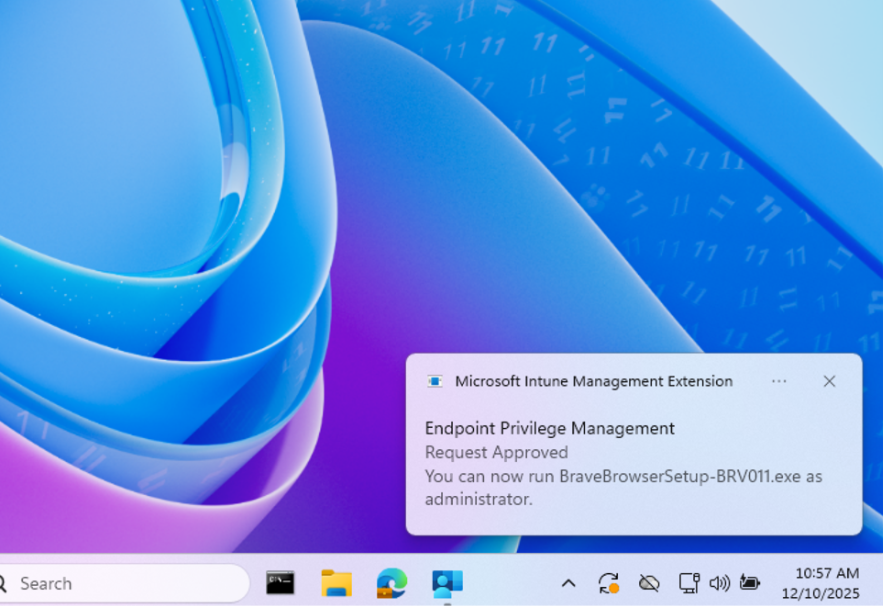The height and width of the screenshot is (606, 883).
Task: Open Command Prompt from the taskbar
Action: (280, 583)
